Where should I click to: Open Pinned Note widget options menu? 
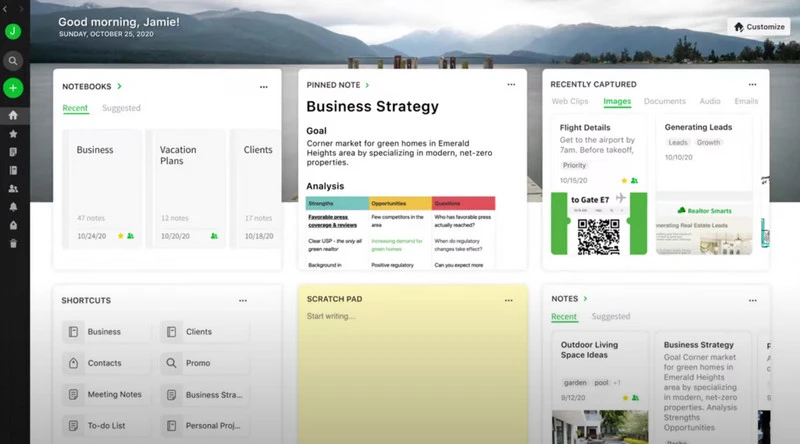[511, 85]
